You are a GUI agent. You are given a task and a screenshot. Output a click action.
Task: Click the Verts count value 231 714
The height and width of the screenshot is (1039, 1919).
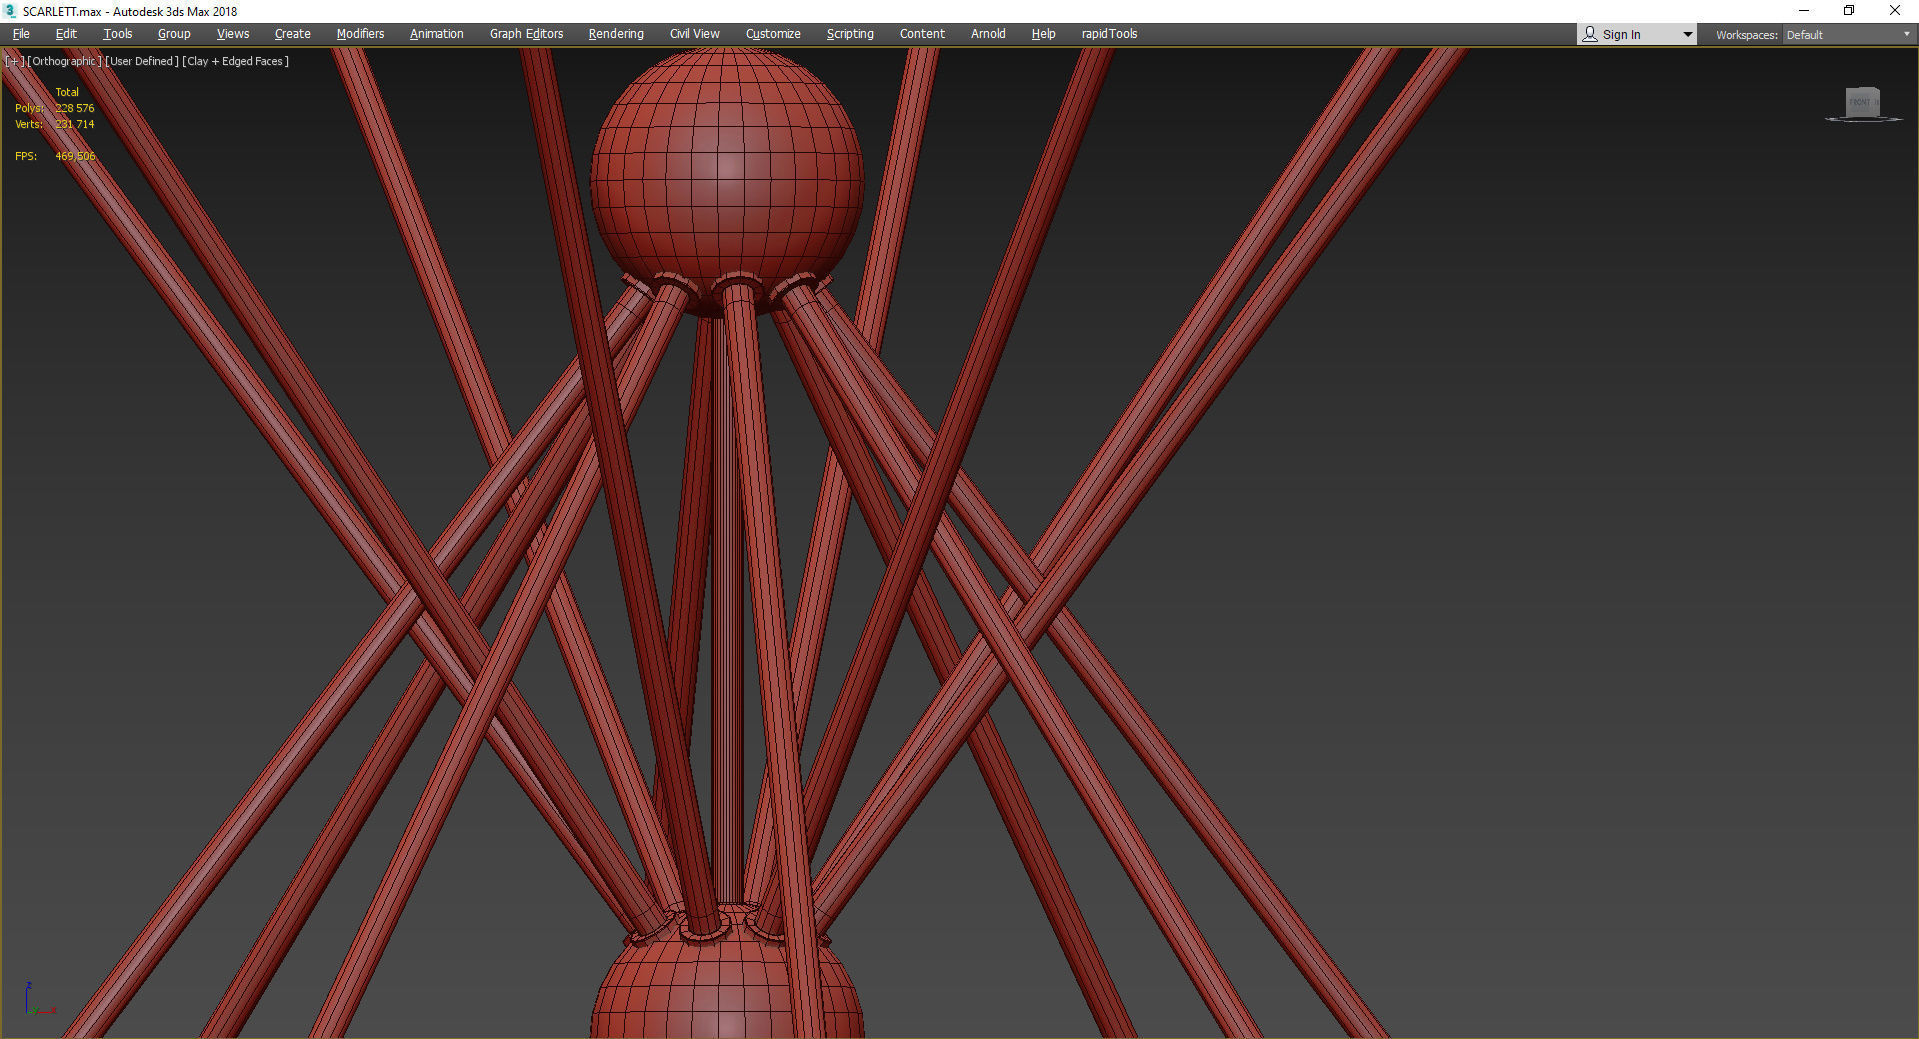tap(75, 124)
